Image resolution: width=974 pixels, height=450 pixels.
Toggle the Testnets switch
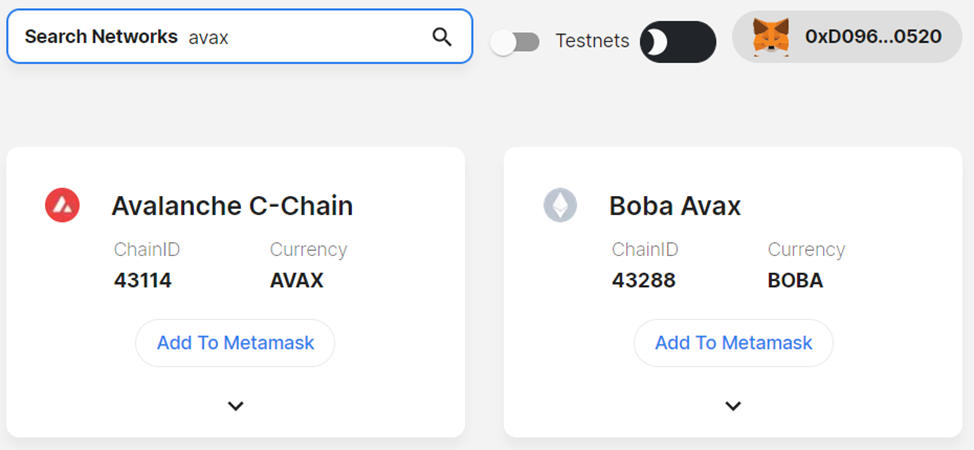tap(516, 42)
